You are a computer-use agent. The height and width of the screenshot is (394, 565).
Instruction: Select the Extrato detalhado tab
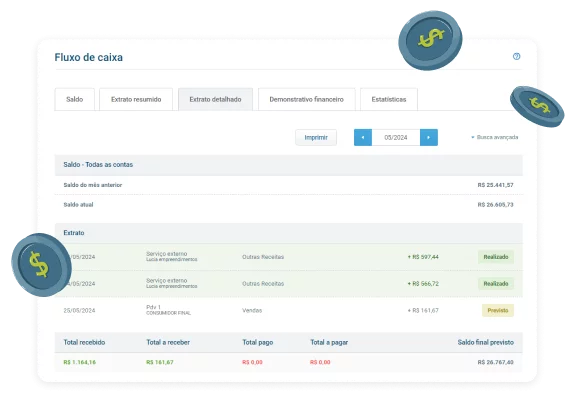point(215,99)
